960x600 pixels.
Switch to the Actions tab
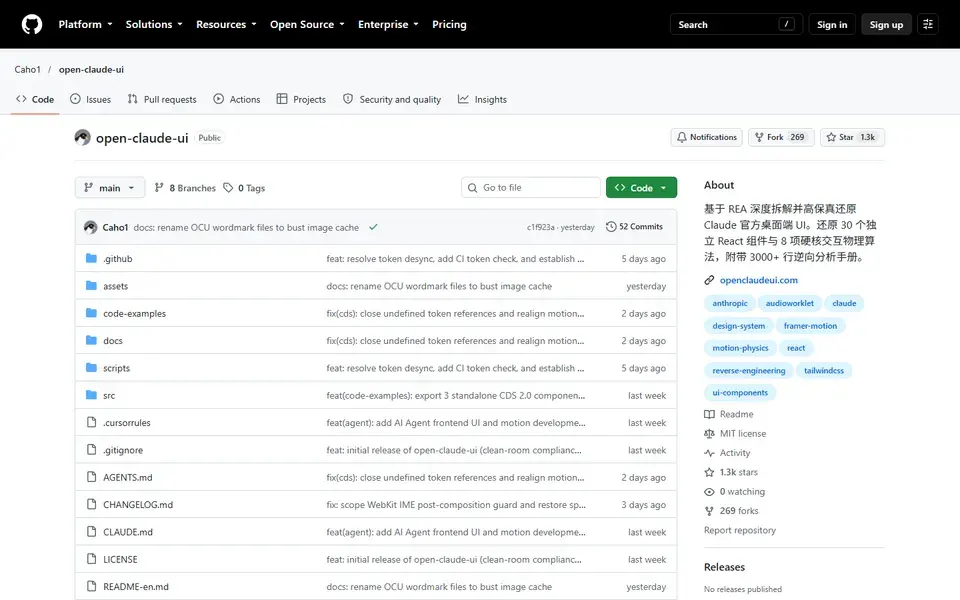coord(237,99)
